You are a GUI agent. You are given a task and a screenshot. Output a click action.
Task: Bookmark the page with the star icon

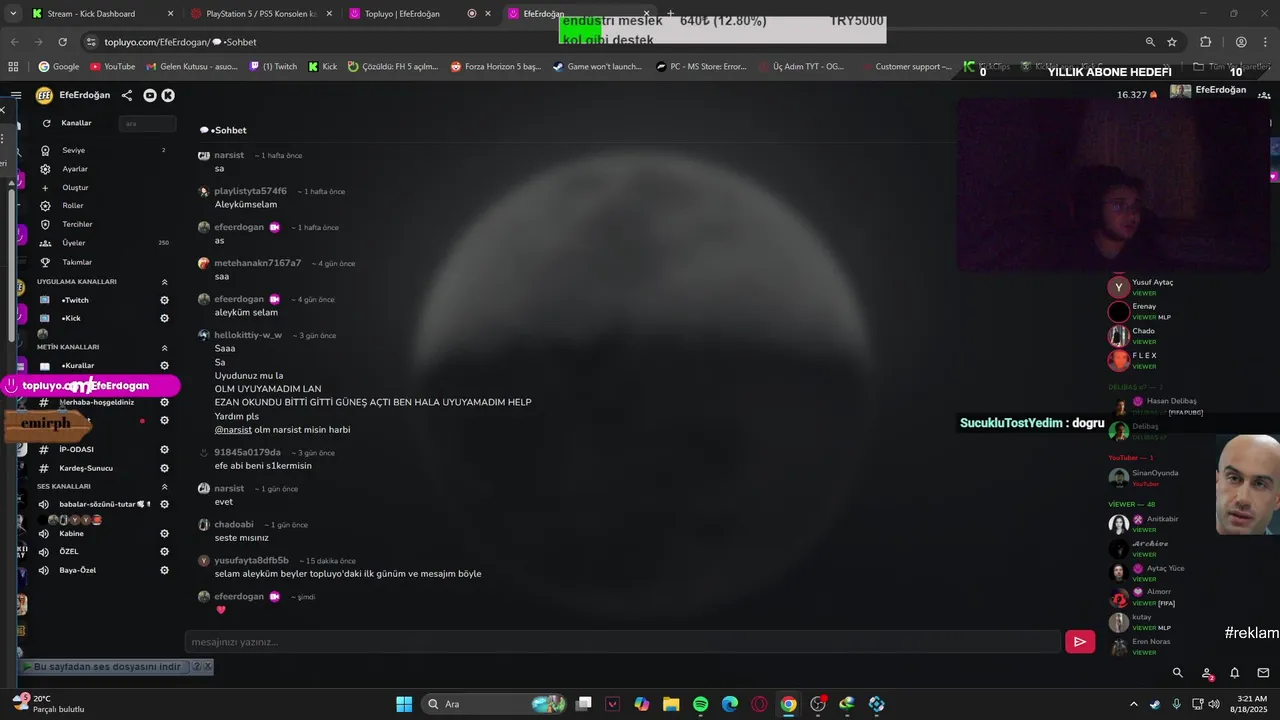tap(1172, 42)
